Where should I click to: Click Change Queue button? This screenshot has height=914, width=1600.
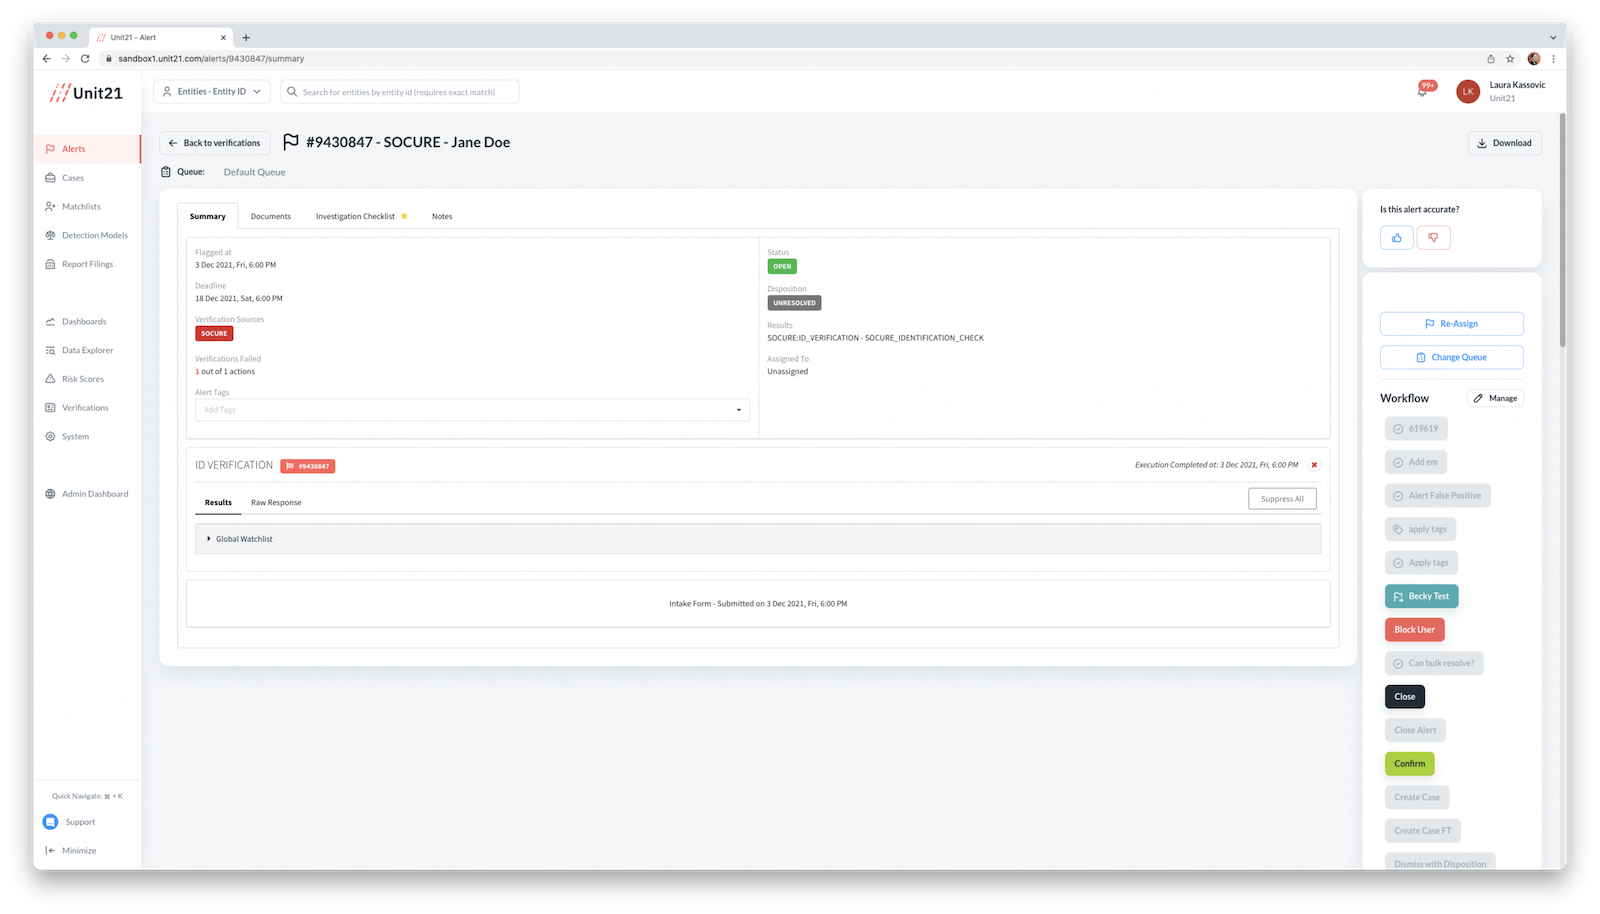coord(1452,357)
